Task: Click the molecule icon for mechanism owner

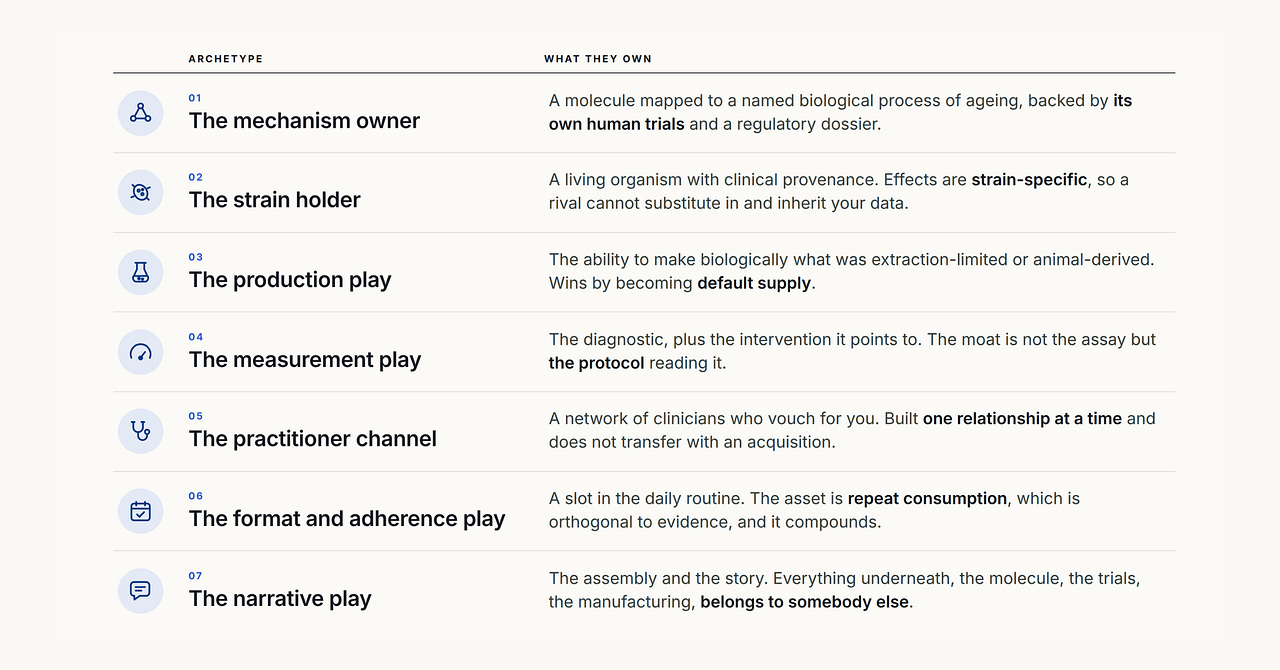Action: tap(141, 113)
